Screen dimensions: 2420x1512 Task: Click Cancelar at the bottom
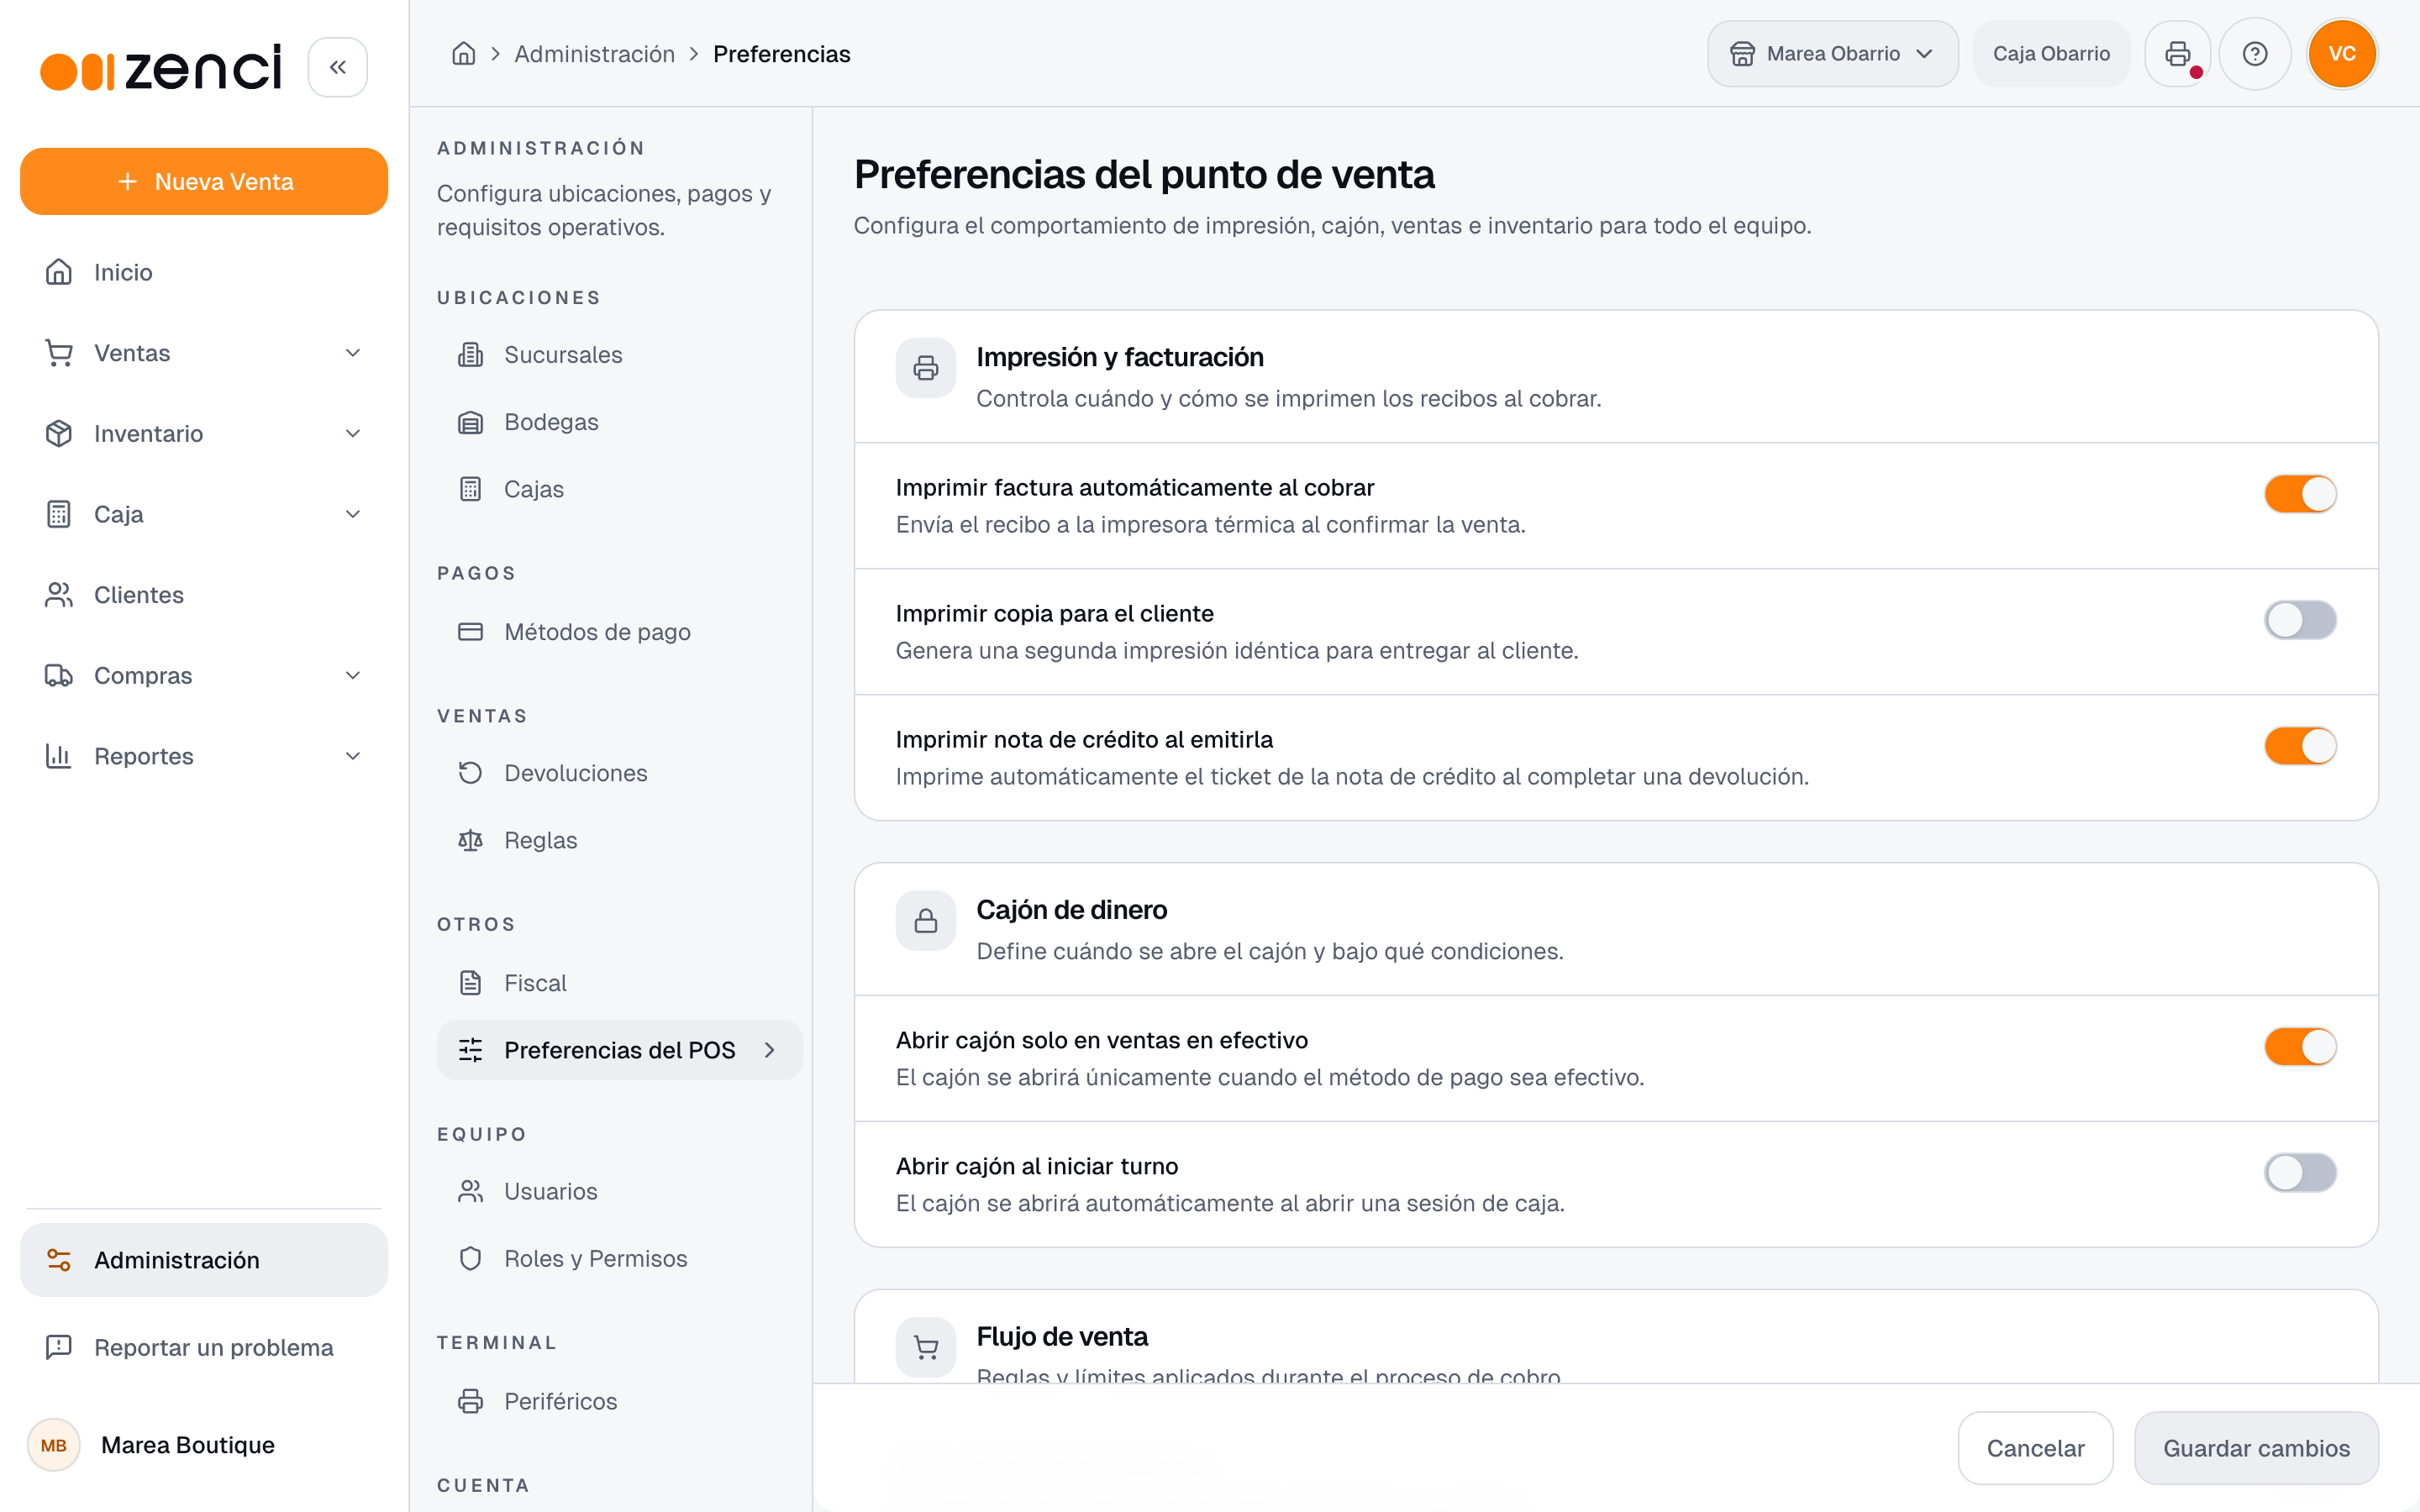coord(2035,1448)
